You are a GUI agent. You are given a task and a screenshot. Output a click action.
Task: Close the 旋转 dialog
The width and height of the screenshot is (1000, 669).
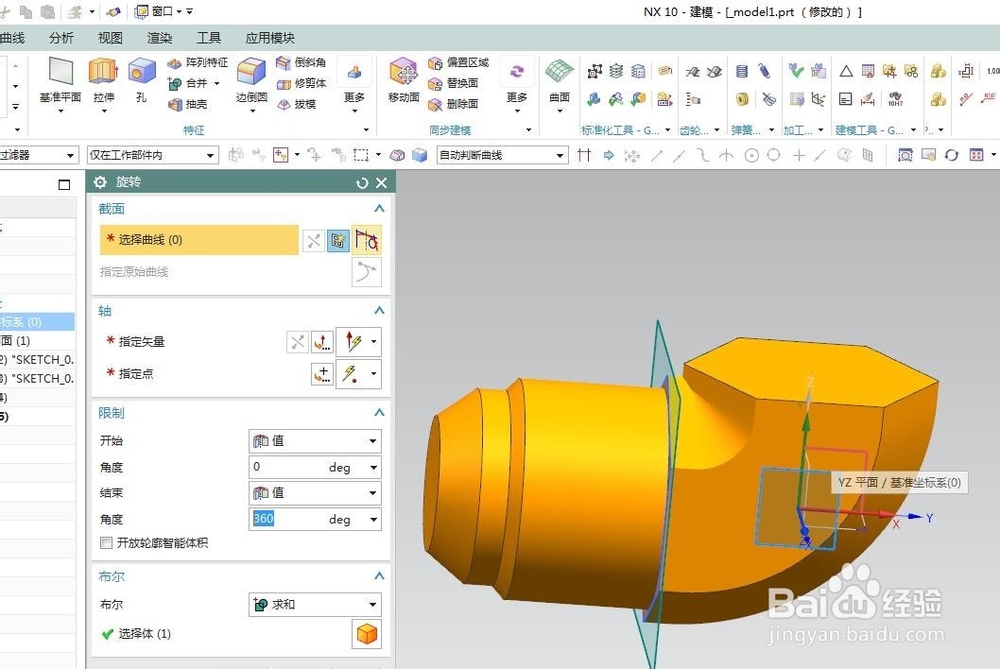(381, 183)
